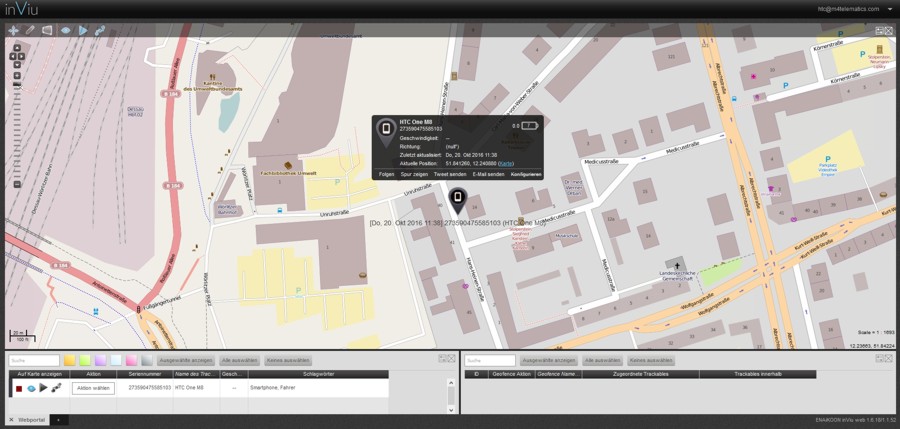Click the Seriennummer column header
Screen dimensions: 900x429
pyautogui.click(x=145, y=374)
